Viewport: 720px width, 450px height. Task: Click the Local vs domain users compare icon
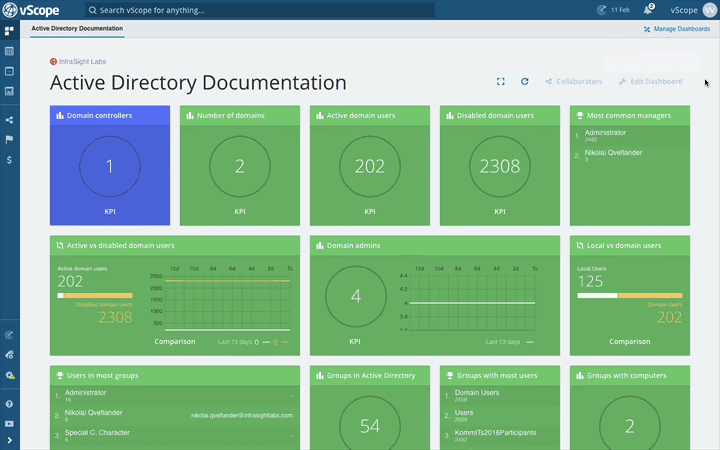click(580, 246)
